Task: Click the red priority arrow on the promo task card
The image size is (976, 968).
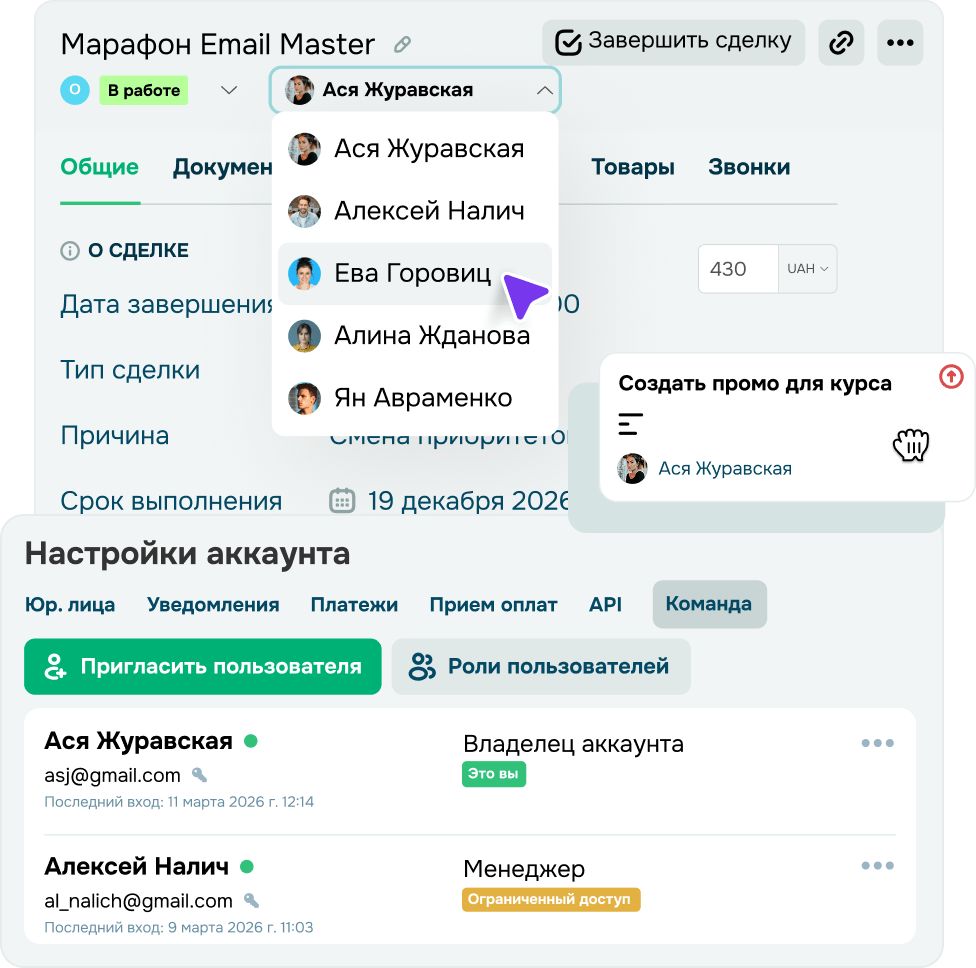Action: pos(950,378)
